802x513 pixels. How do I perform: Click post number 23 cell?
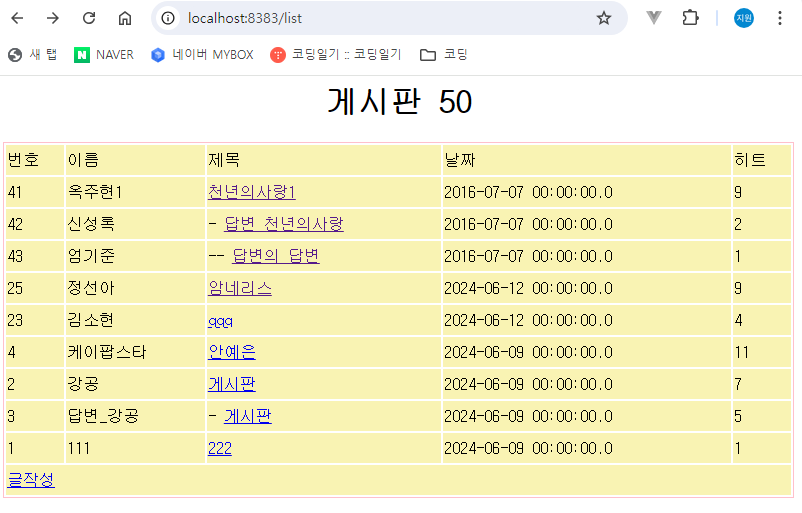pos(35,320)
